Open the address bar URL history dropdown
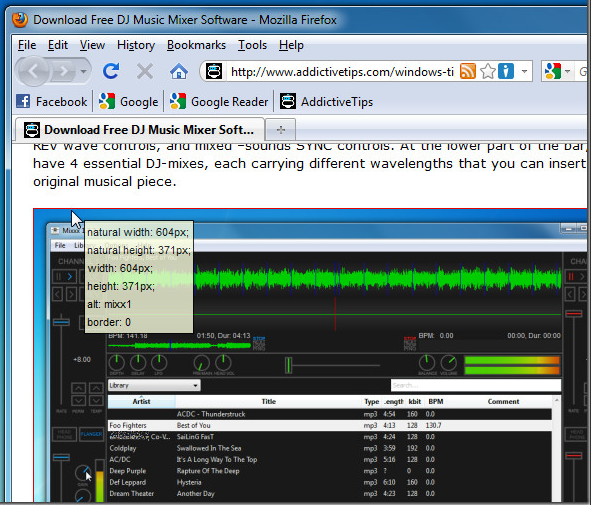This screenshot has height=505, width=592. [x=524, y=71]
